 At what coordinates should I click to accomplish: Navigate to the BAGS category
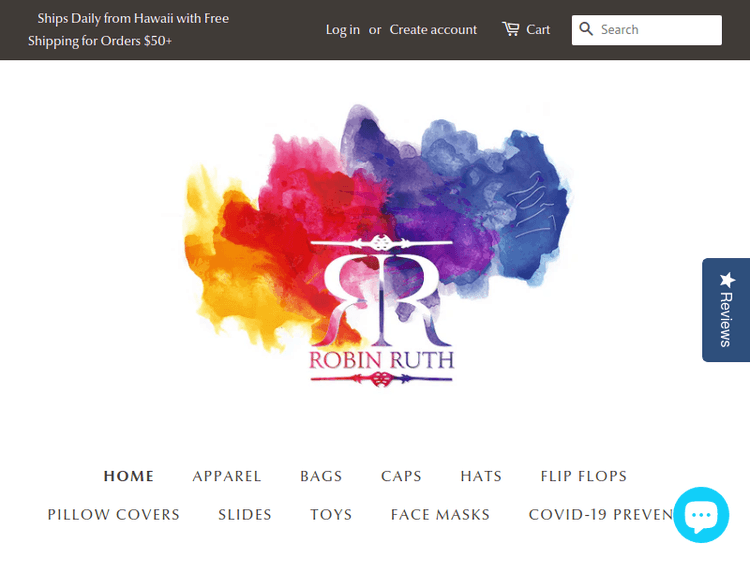(321, 476)
